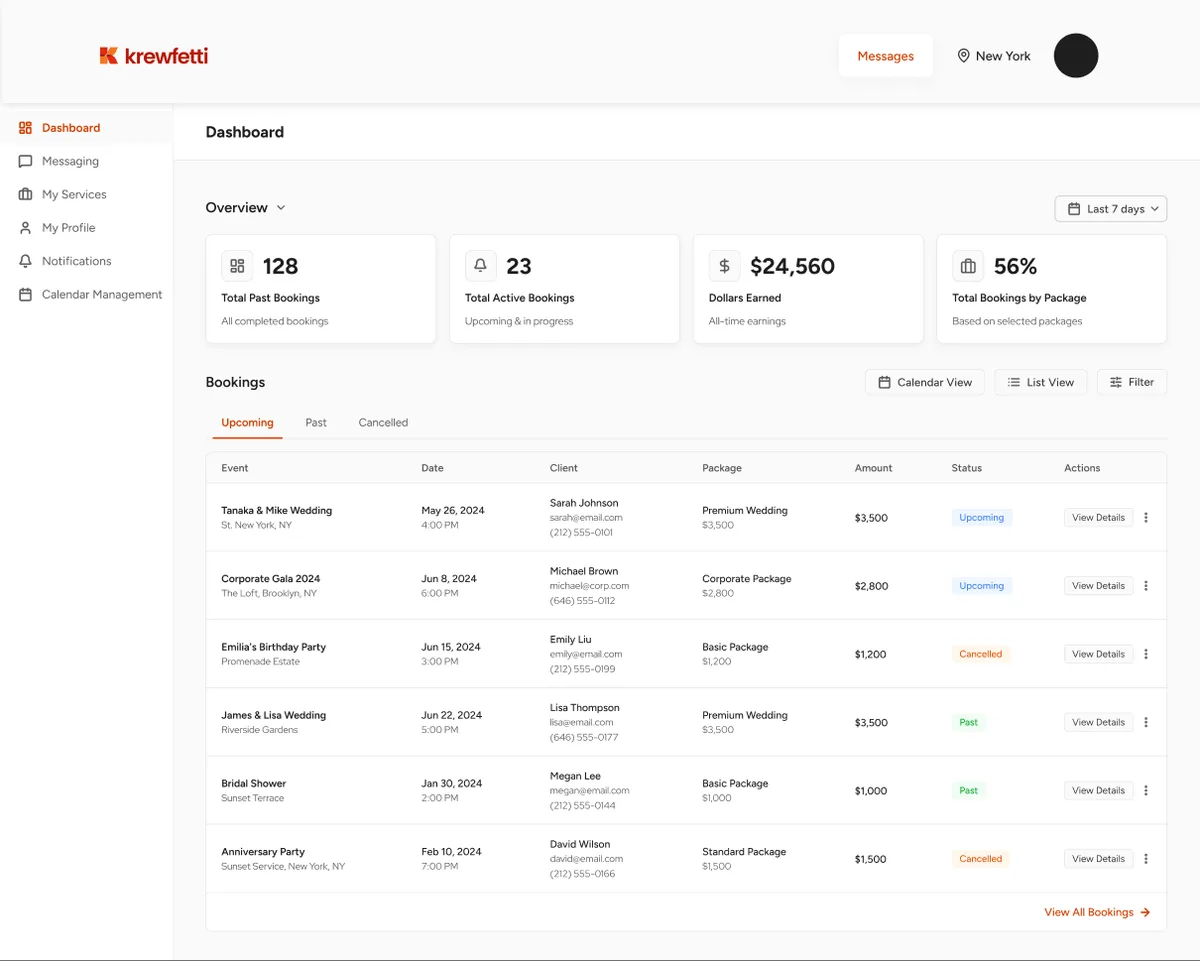Switch to Calendar View
Screen dimensions: 1200x961
pos(925,382)
